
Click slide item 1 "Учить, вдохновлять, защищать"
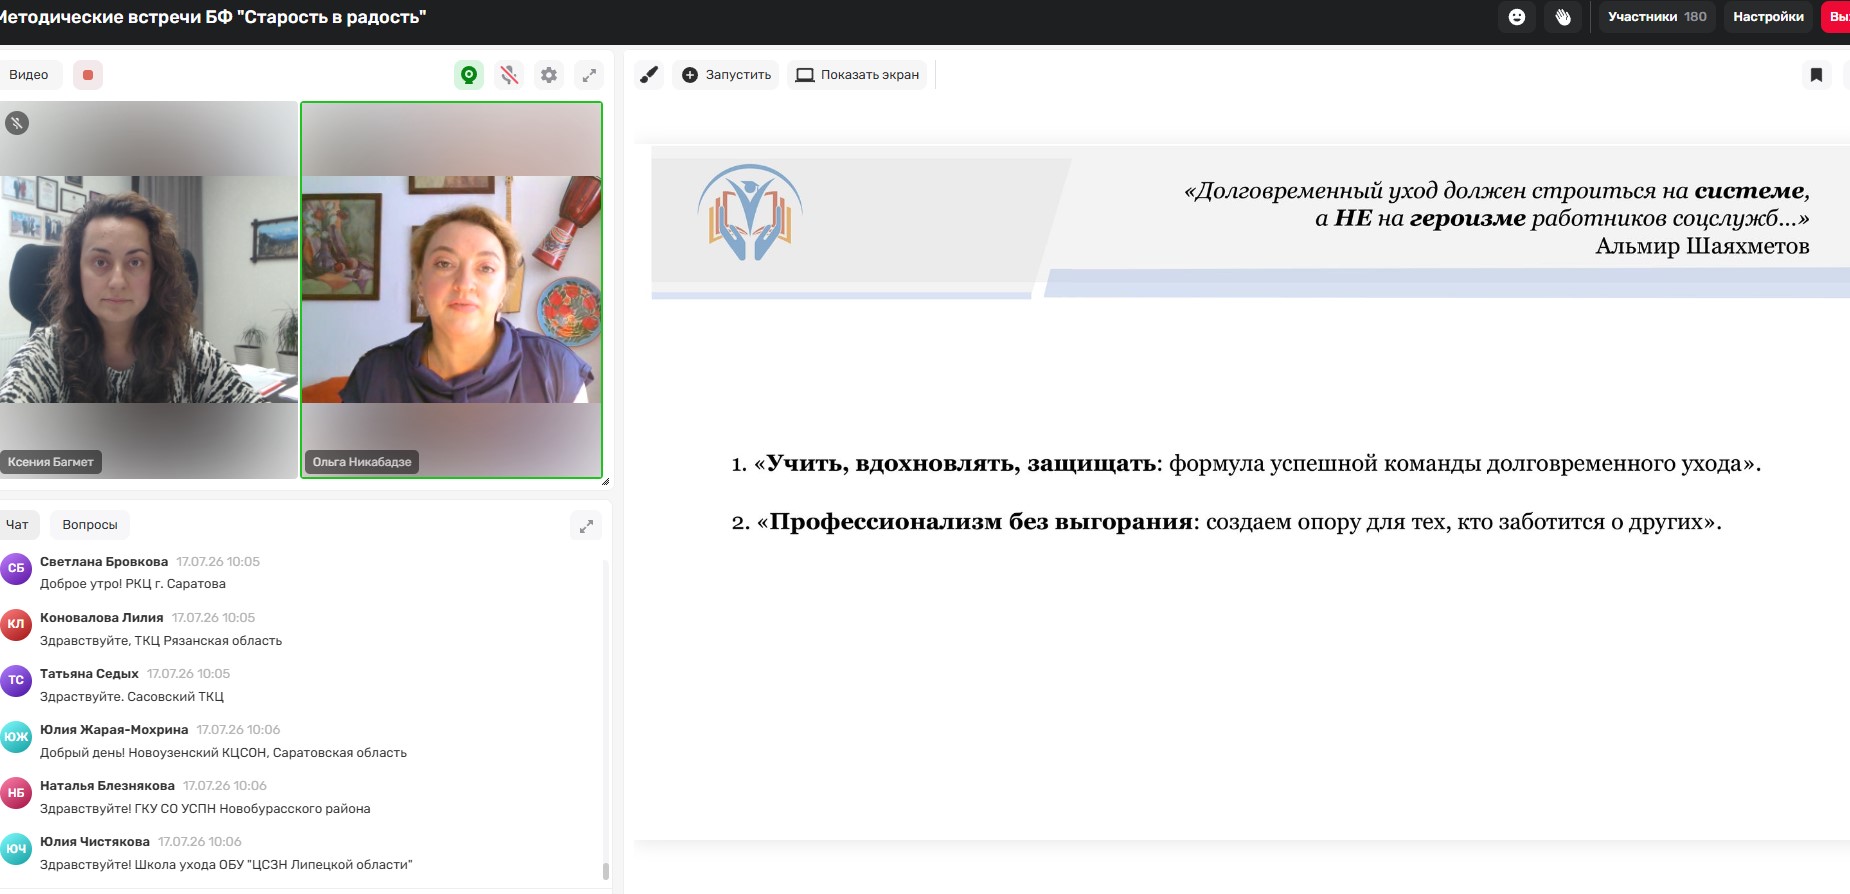pos(1246,464)
